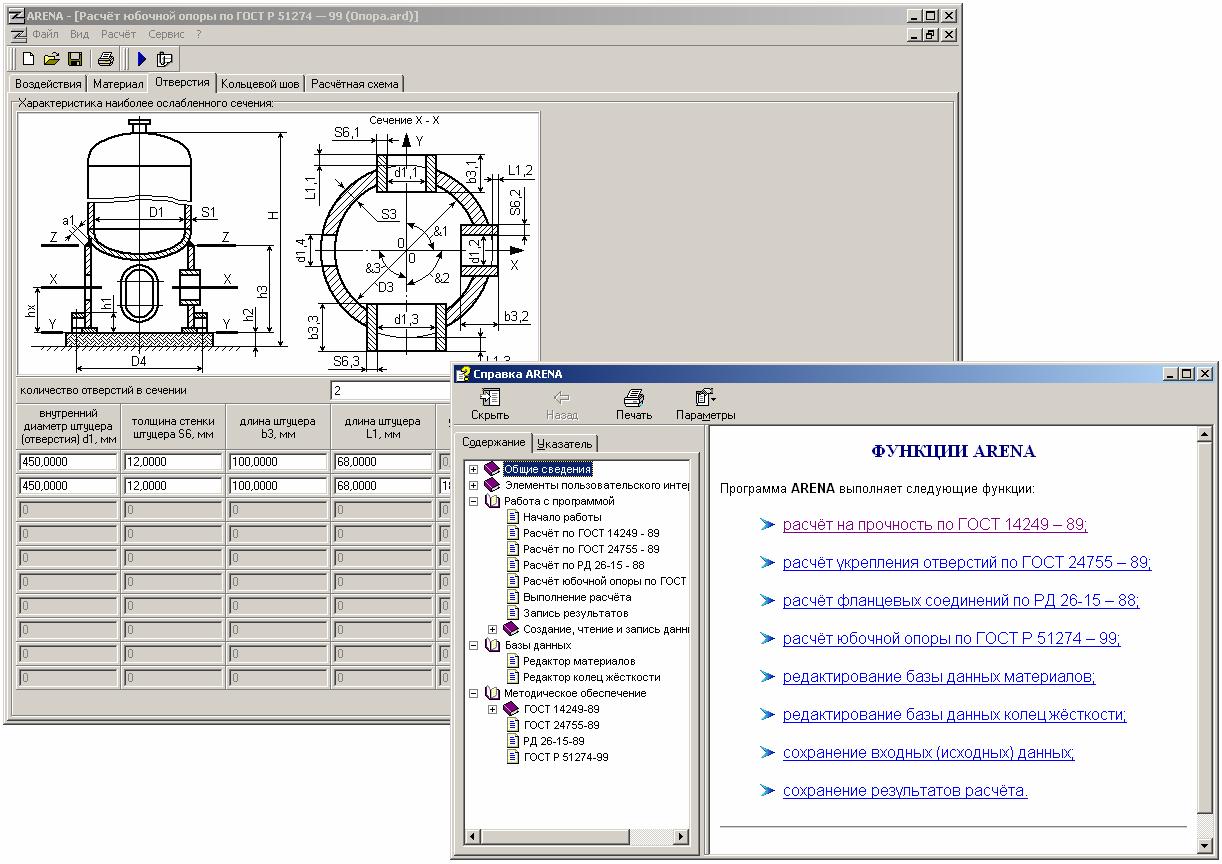Viewport: 1222px width, 864px height.
Task: Open the Сервис menu
Action: (x=166, y=34)
